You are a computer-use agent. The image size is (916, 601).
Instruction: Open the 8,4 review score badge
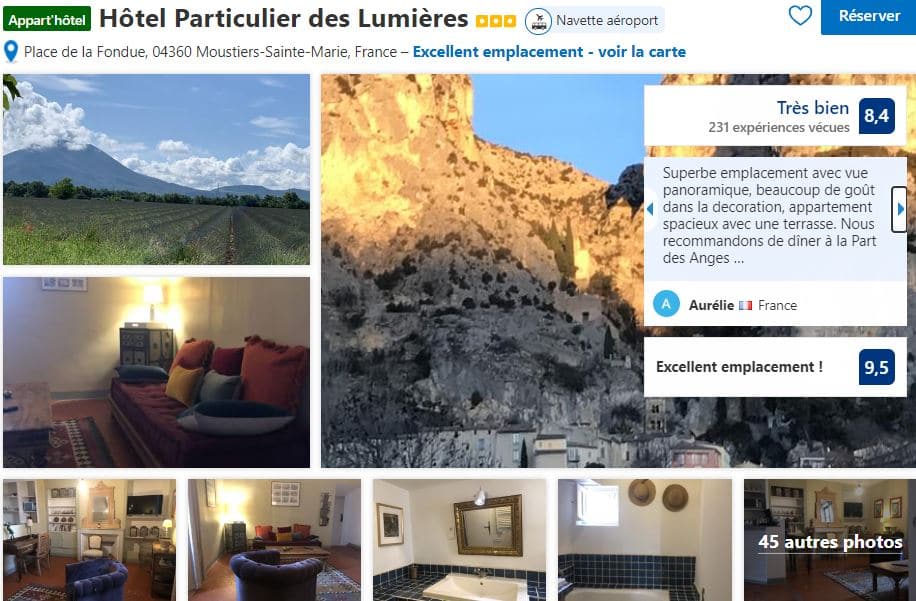[876, 116]
